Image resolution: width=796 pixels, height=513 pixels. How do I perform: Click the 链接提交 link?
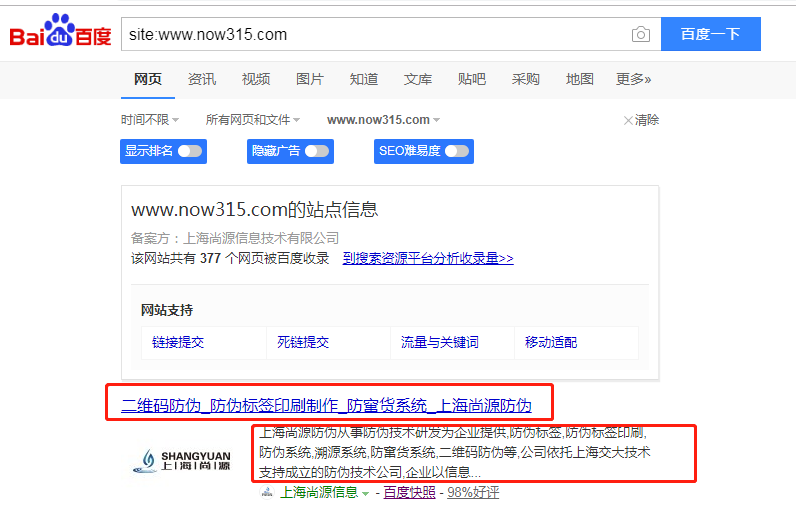178,343
